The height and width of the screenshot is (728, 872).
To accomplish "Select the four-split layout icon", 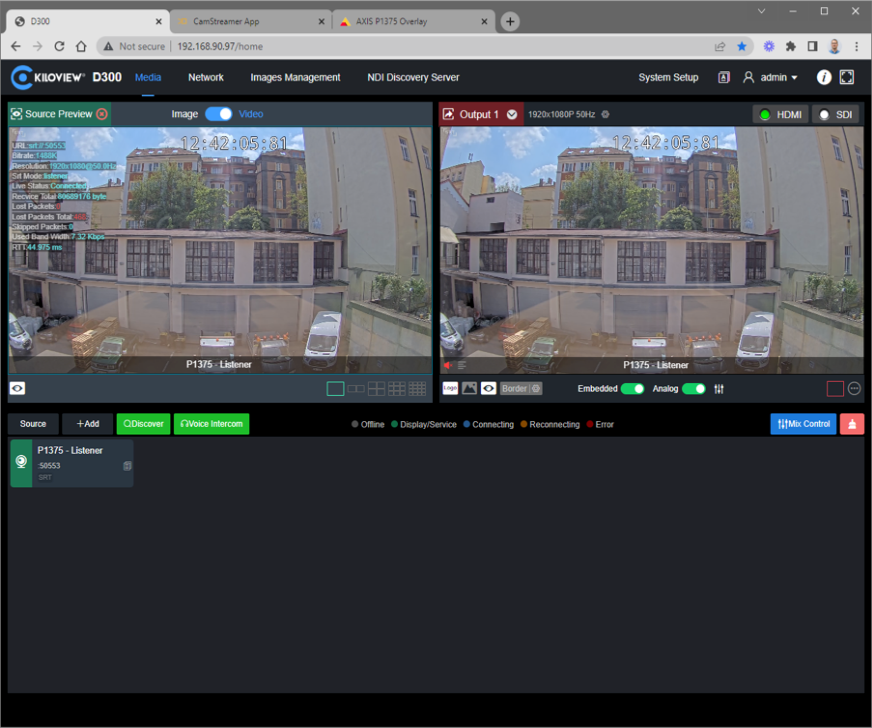I will tap(376, 388).
